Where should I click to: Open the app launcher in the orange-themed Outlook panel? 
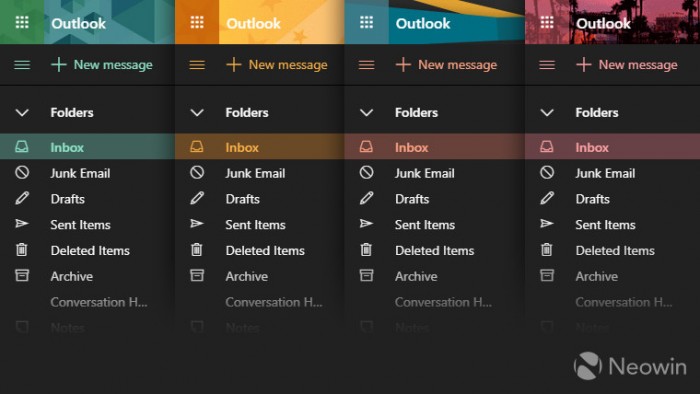(197, 22)
